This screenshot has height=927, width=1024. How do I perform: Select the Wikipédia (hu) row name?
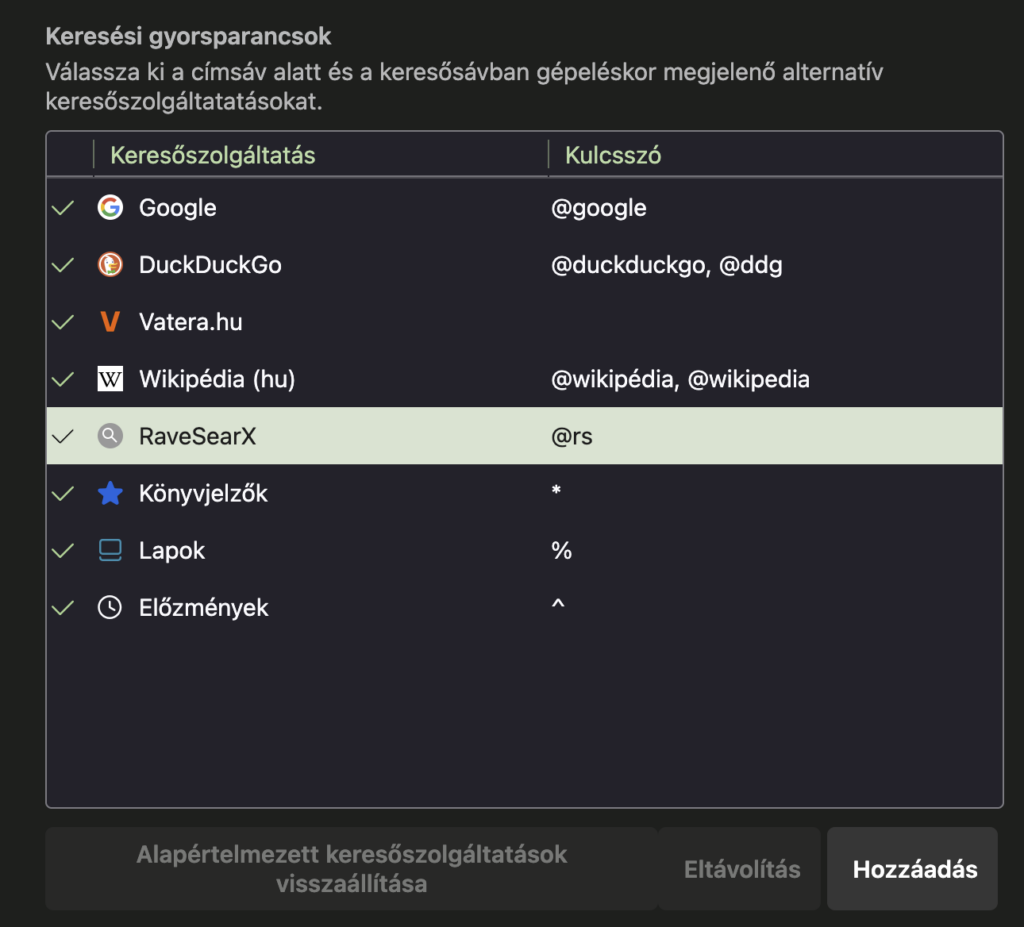[217, 379]
